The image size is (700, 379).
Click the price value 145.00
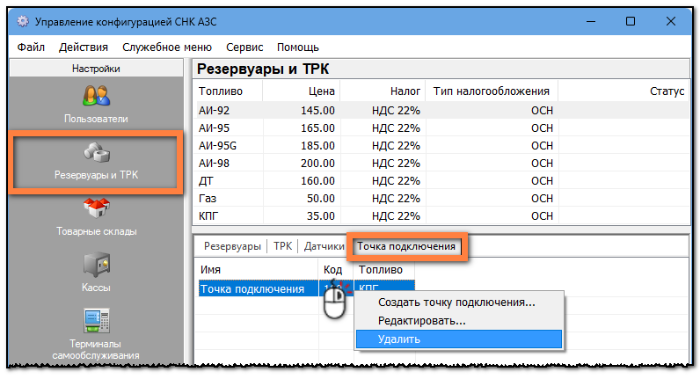317,110
